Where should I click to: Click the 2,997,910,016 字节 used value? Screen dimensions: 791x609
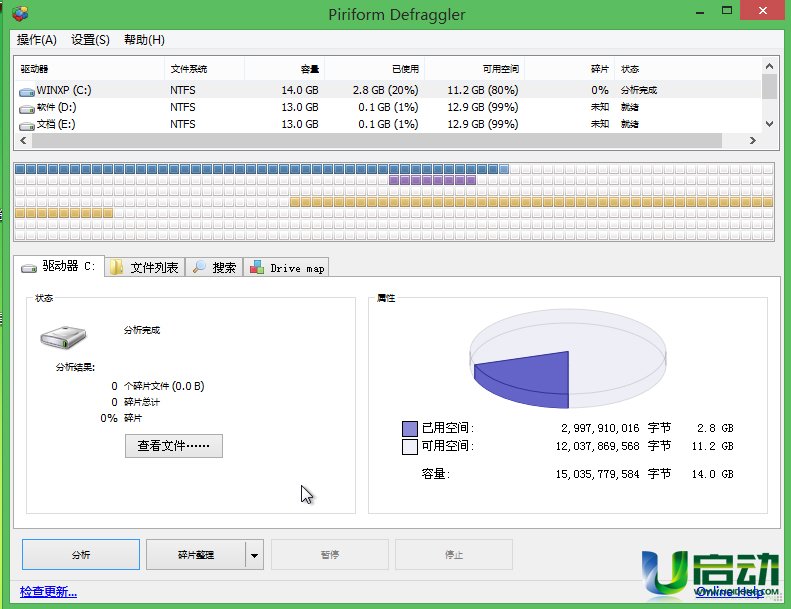[x=616, y=428]
